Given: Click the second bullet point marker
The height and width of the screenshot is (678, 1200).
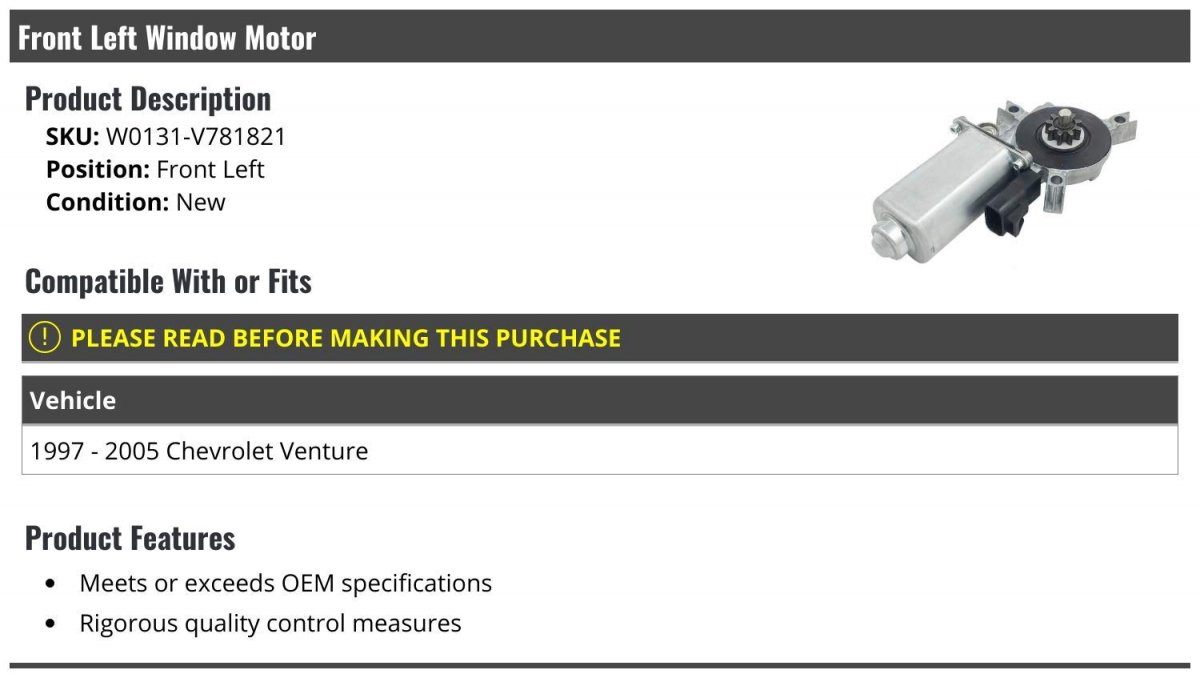Looking at the screenshot, I should coord(51,624).
